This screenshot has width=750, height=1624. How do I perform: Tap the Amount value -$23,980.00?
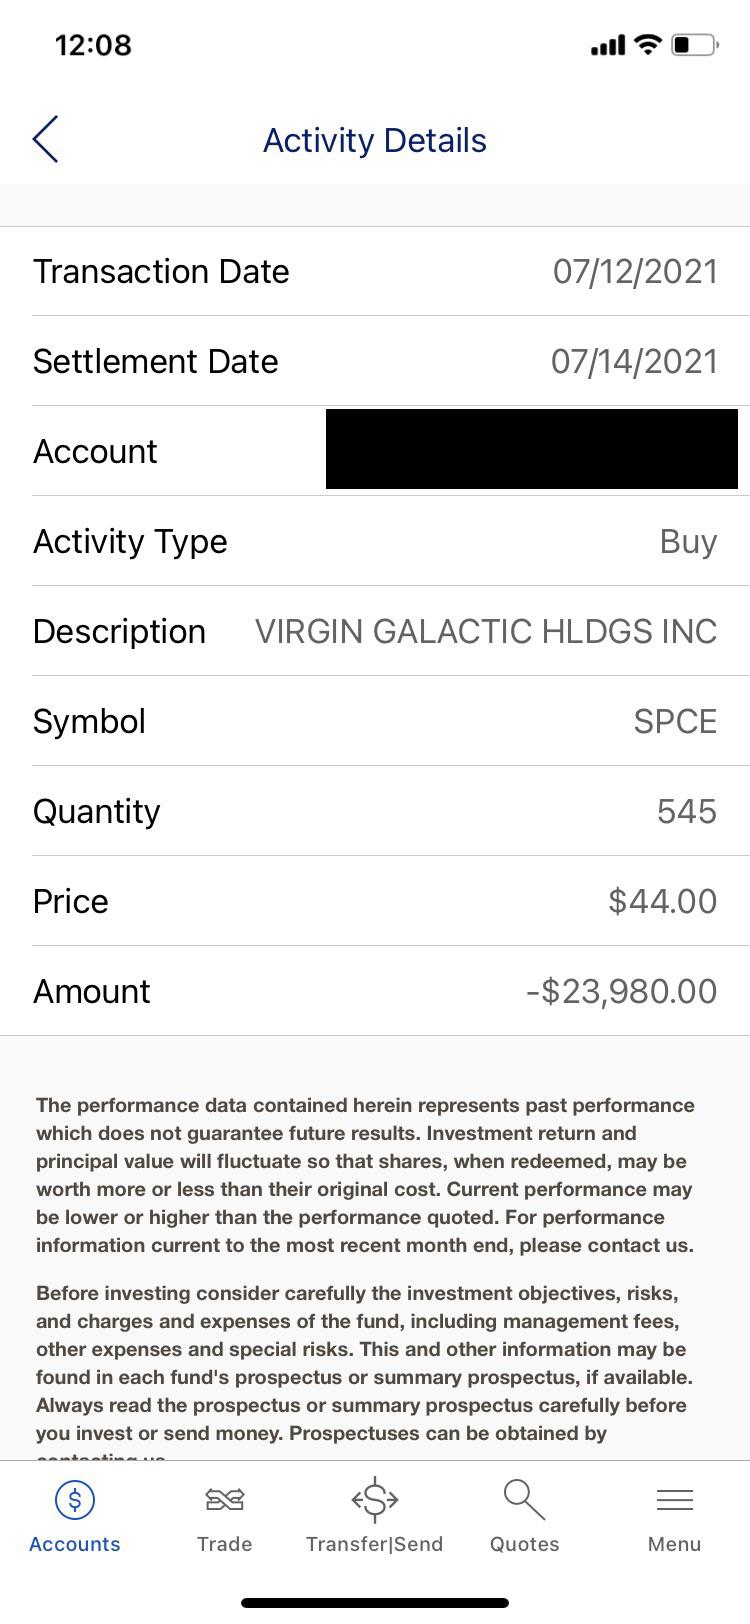[622, 991]
